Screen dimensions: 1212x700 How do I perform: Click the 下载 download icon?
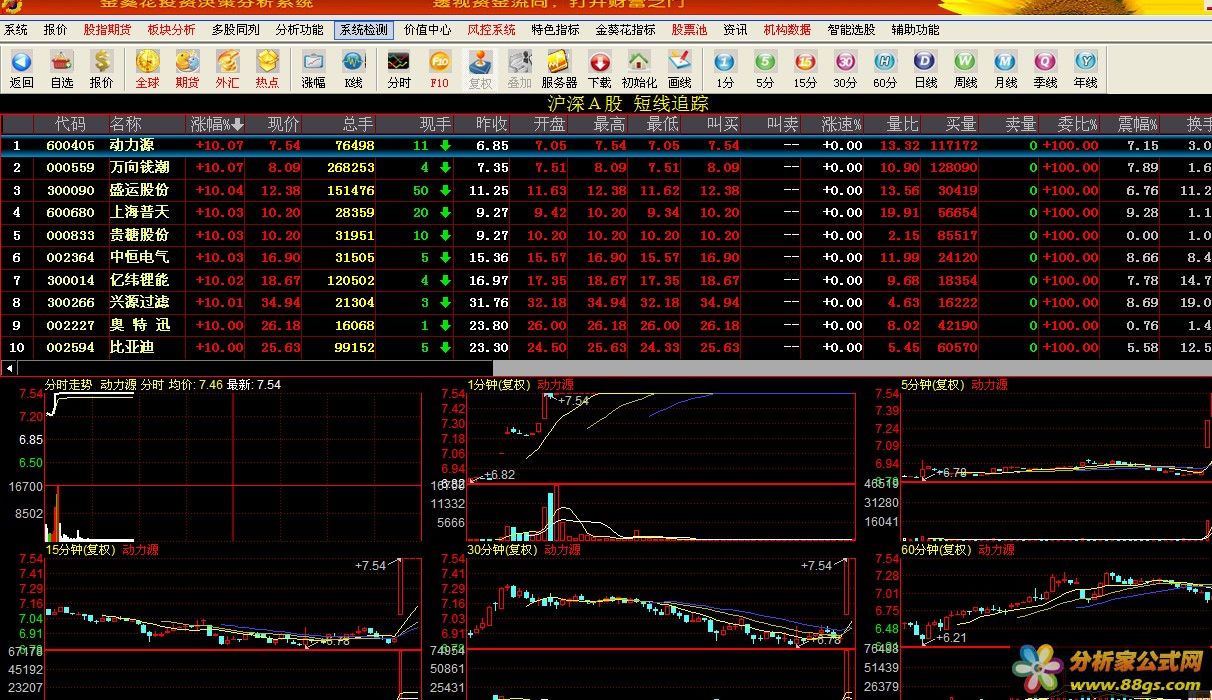599,69
